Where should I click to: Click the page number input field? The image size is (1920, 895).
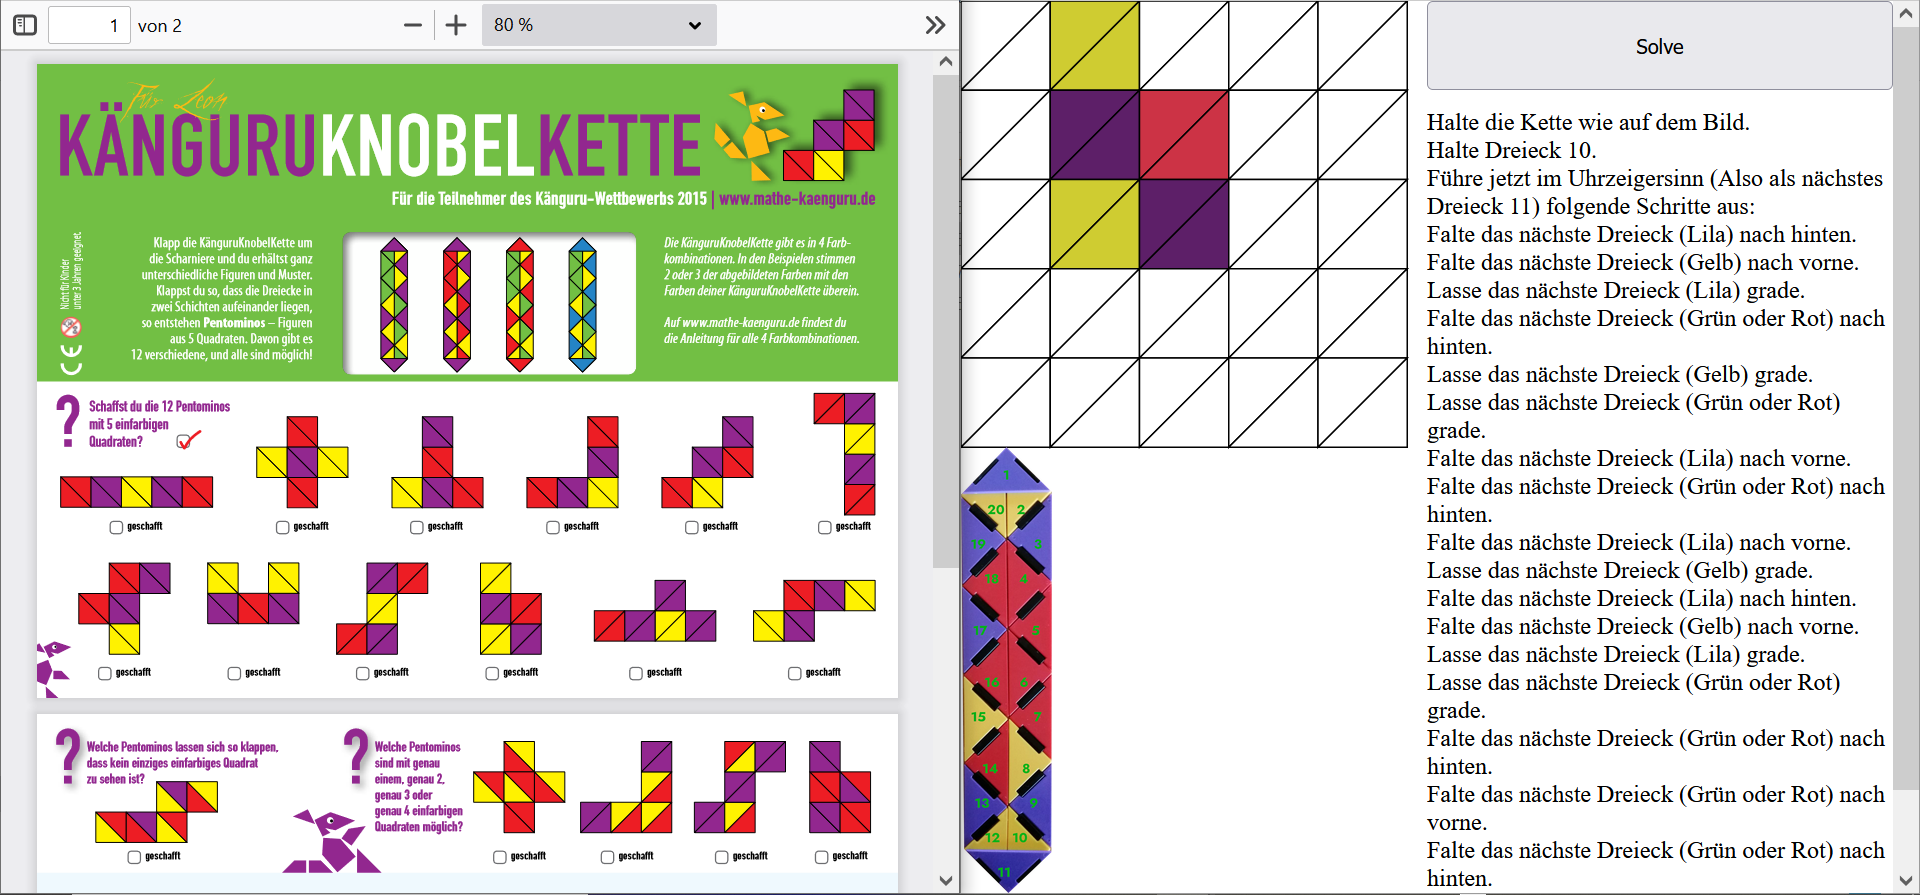pyautogui.click(x=90, y=25)
